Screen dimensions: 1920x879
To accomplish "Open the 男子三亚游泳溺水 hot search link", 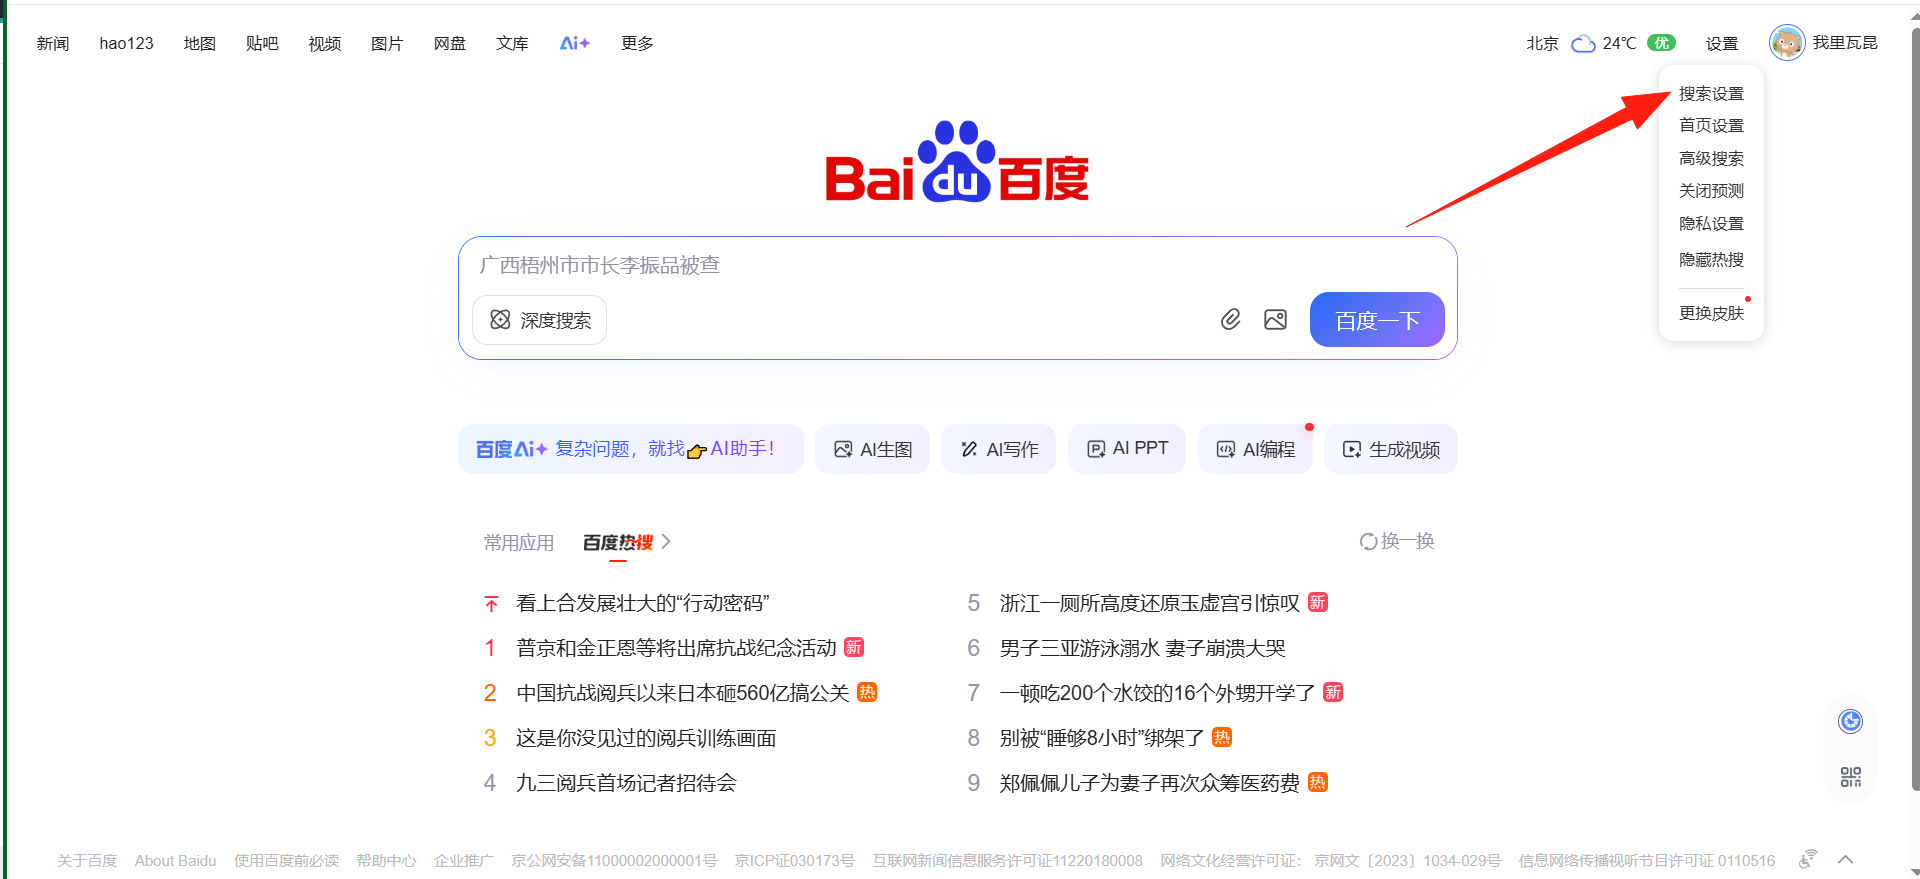I will click(x=1142, y=648).
